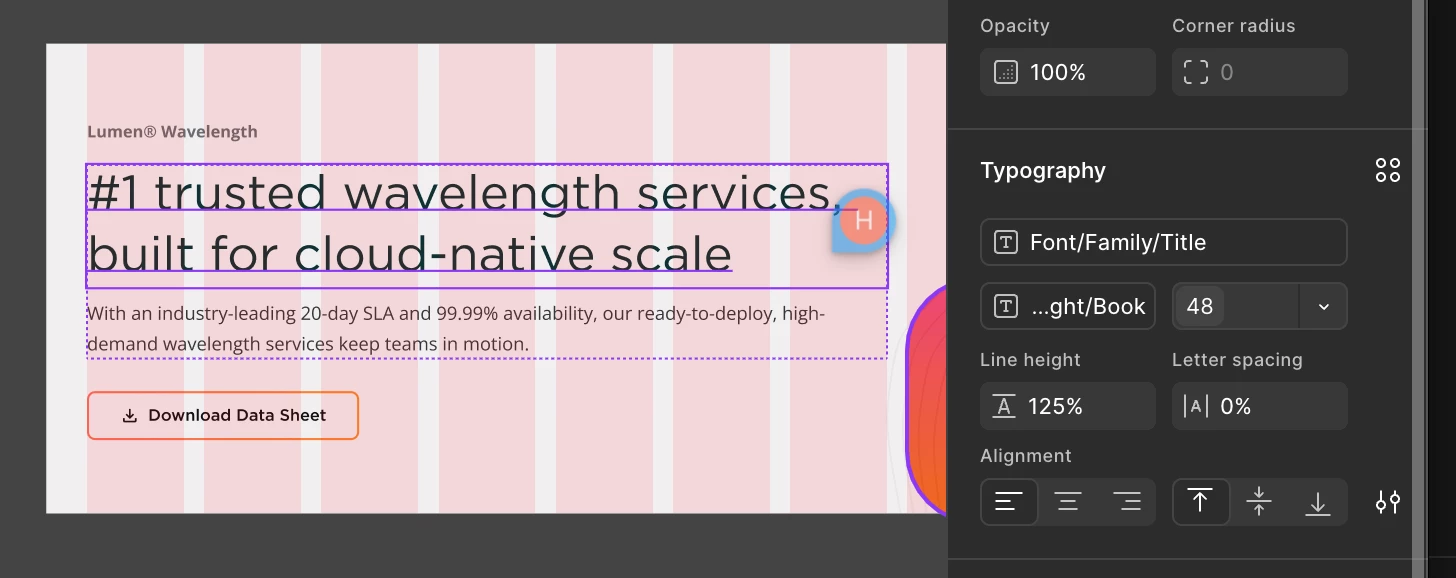This screenshot has width=1456, height=578.
Task: Click the Opacity label
Action: (1015, 26)
